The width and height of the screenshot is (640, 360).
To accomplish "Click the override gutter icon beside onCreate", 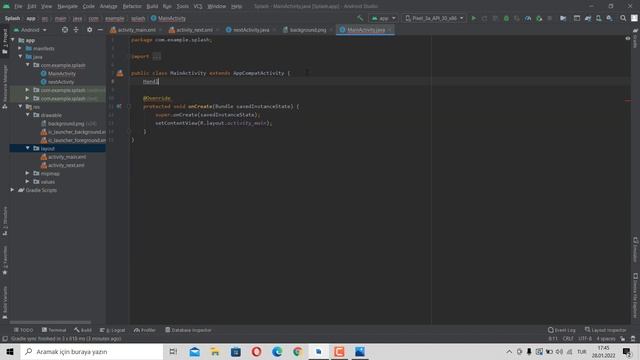I will click(119, 106).
